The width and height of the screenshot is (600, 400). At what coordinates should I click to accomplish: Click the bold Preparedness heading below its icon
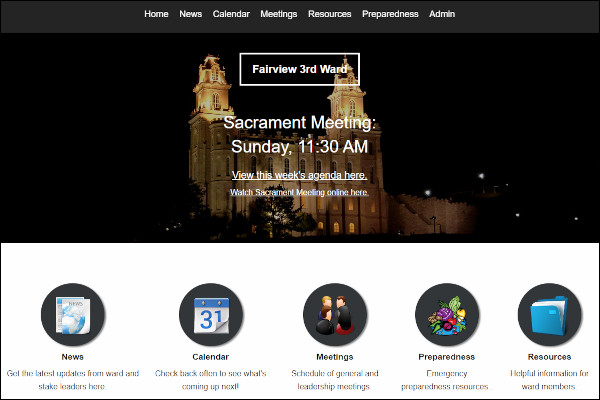pos(446,357)
